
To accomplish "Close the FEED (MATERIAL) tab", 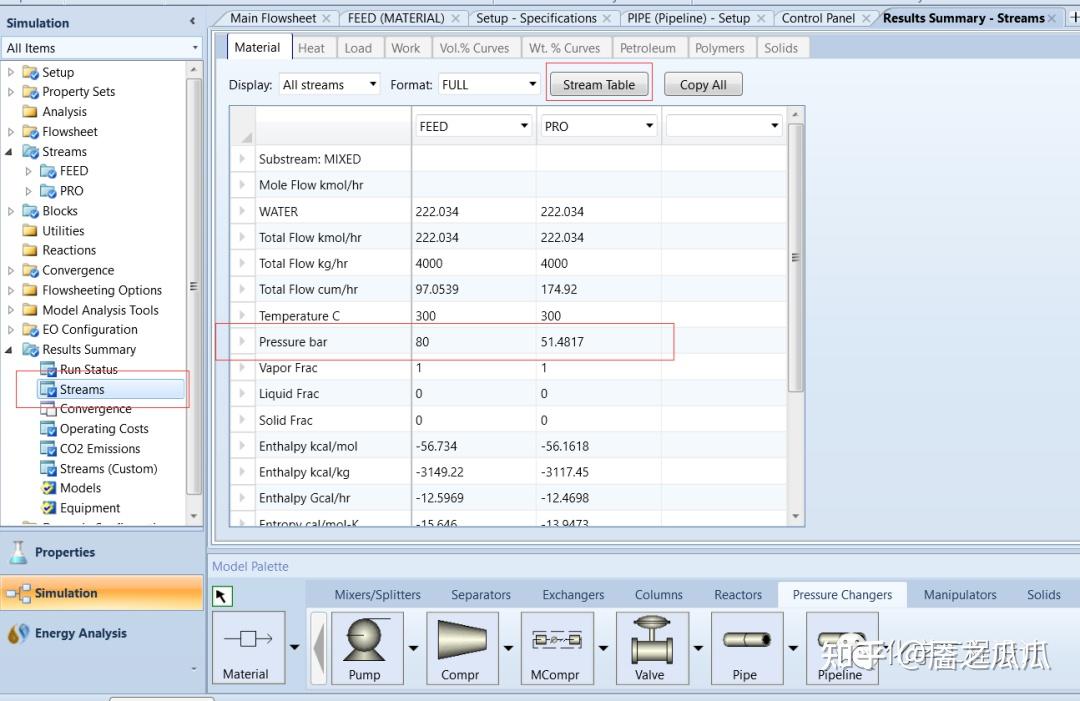I will pos(456,18).
